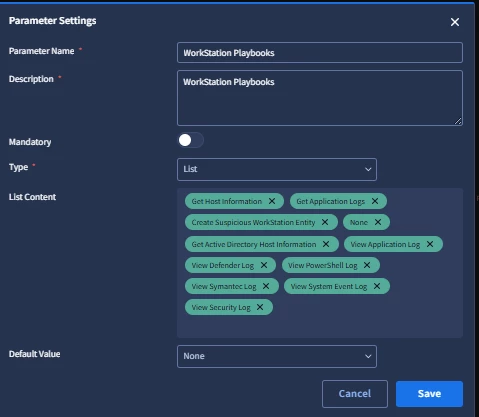Remove the View Symantec Log tag
This screenshot has height=417, width=479.
click(266, 286)
